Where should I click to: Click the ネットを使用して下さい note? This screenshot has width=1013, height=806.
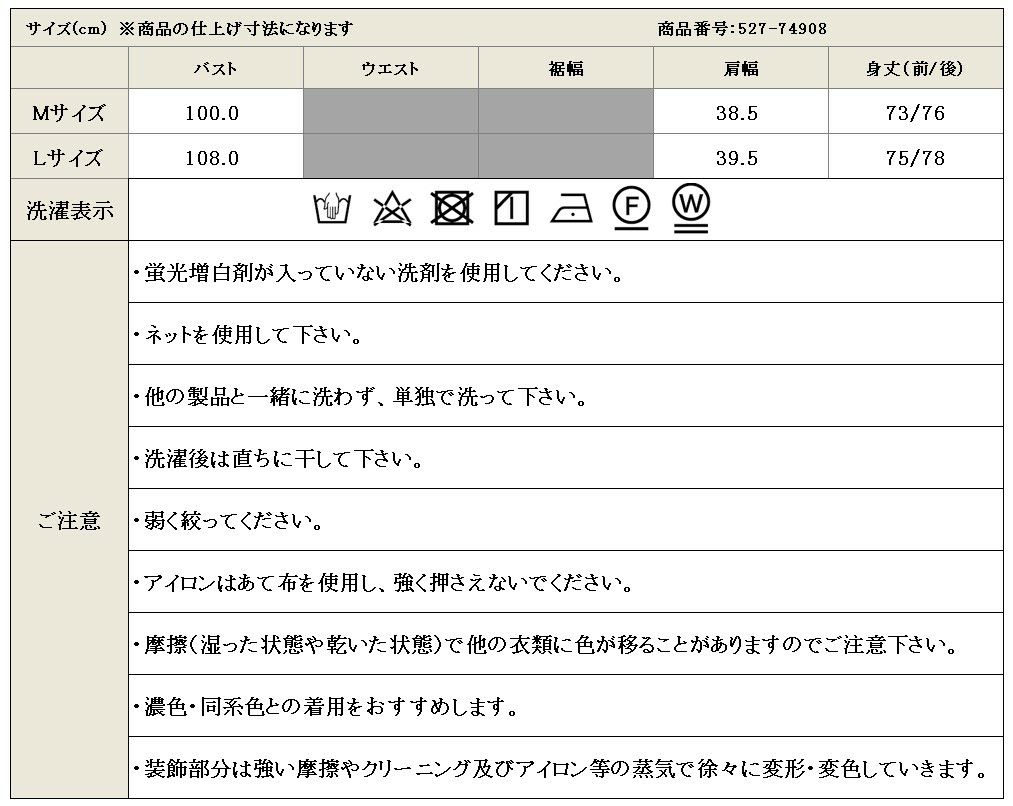247,335
